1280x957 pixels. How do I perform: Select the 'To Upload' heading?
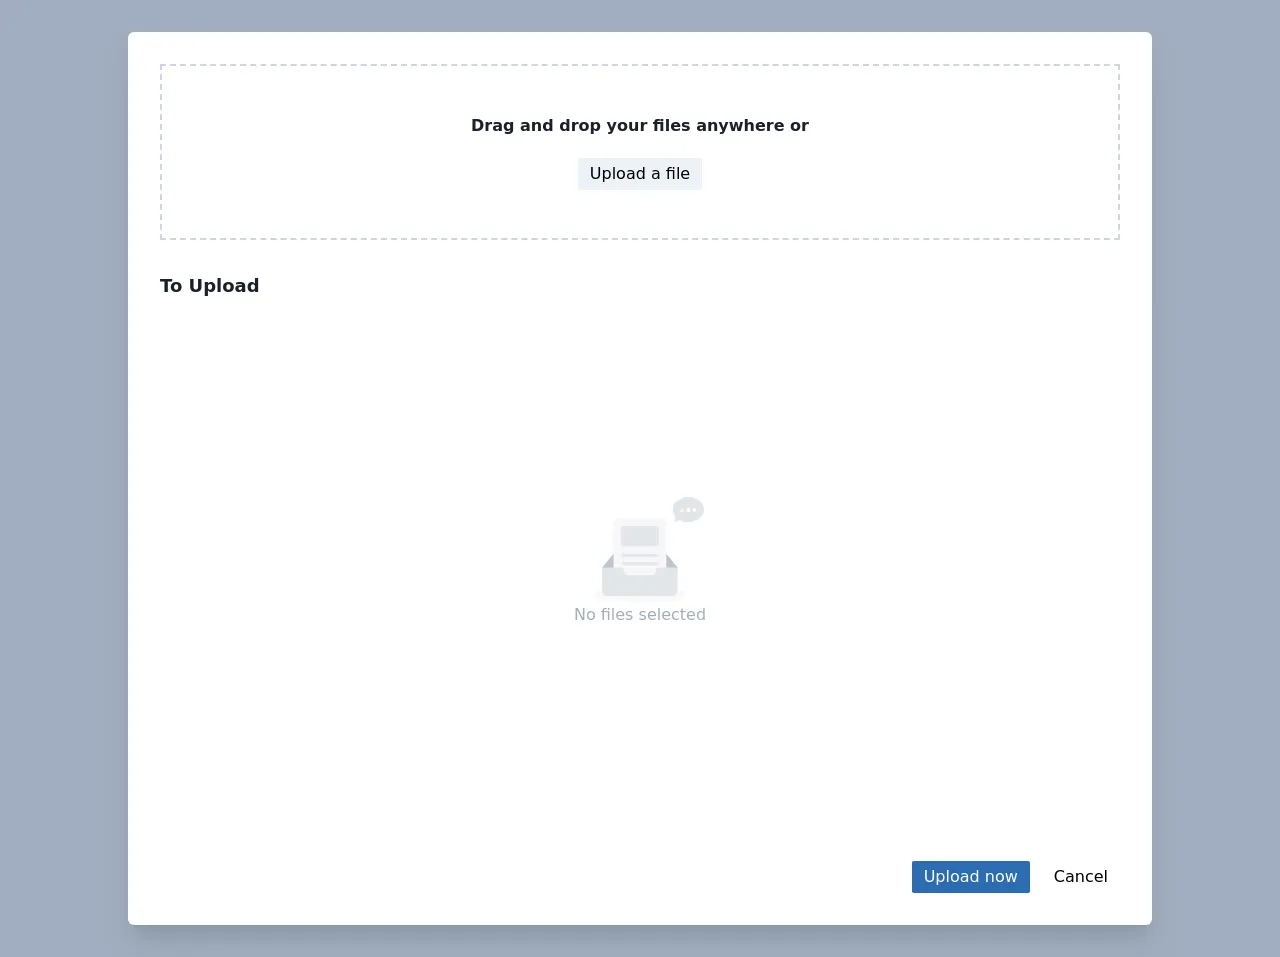coord(210,286)
